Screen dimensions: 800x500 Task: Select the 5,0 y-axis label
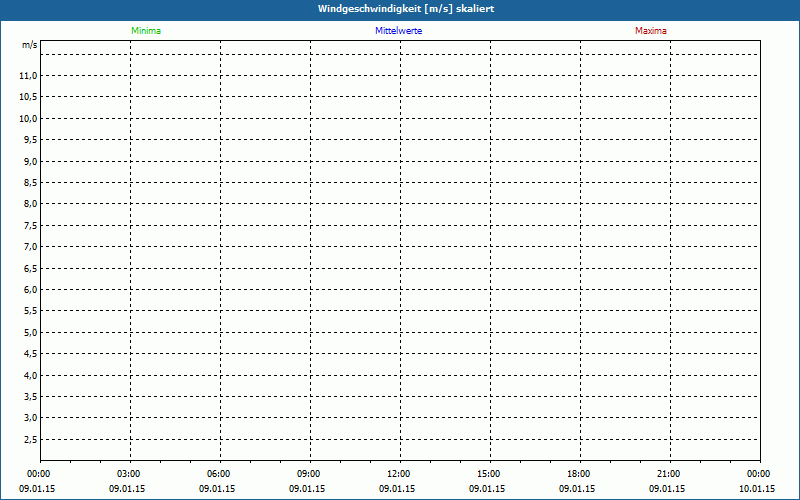coord(31,332)
